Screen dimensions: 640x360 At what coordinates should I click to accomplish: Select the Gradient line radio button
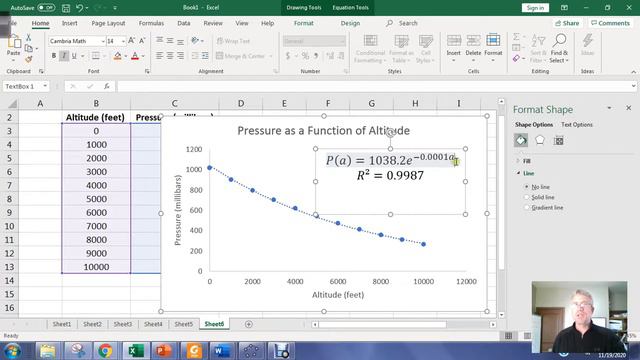pyautogui.click(x=527, y=207)
